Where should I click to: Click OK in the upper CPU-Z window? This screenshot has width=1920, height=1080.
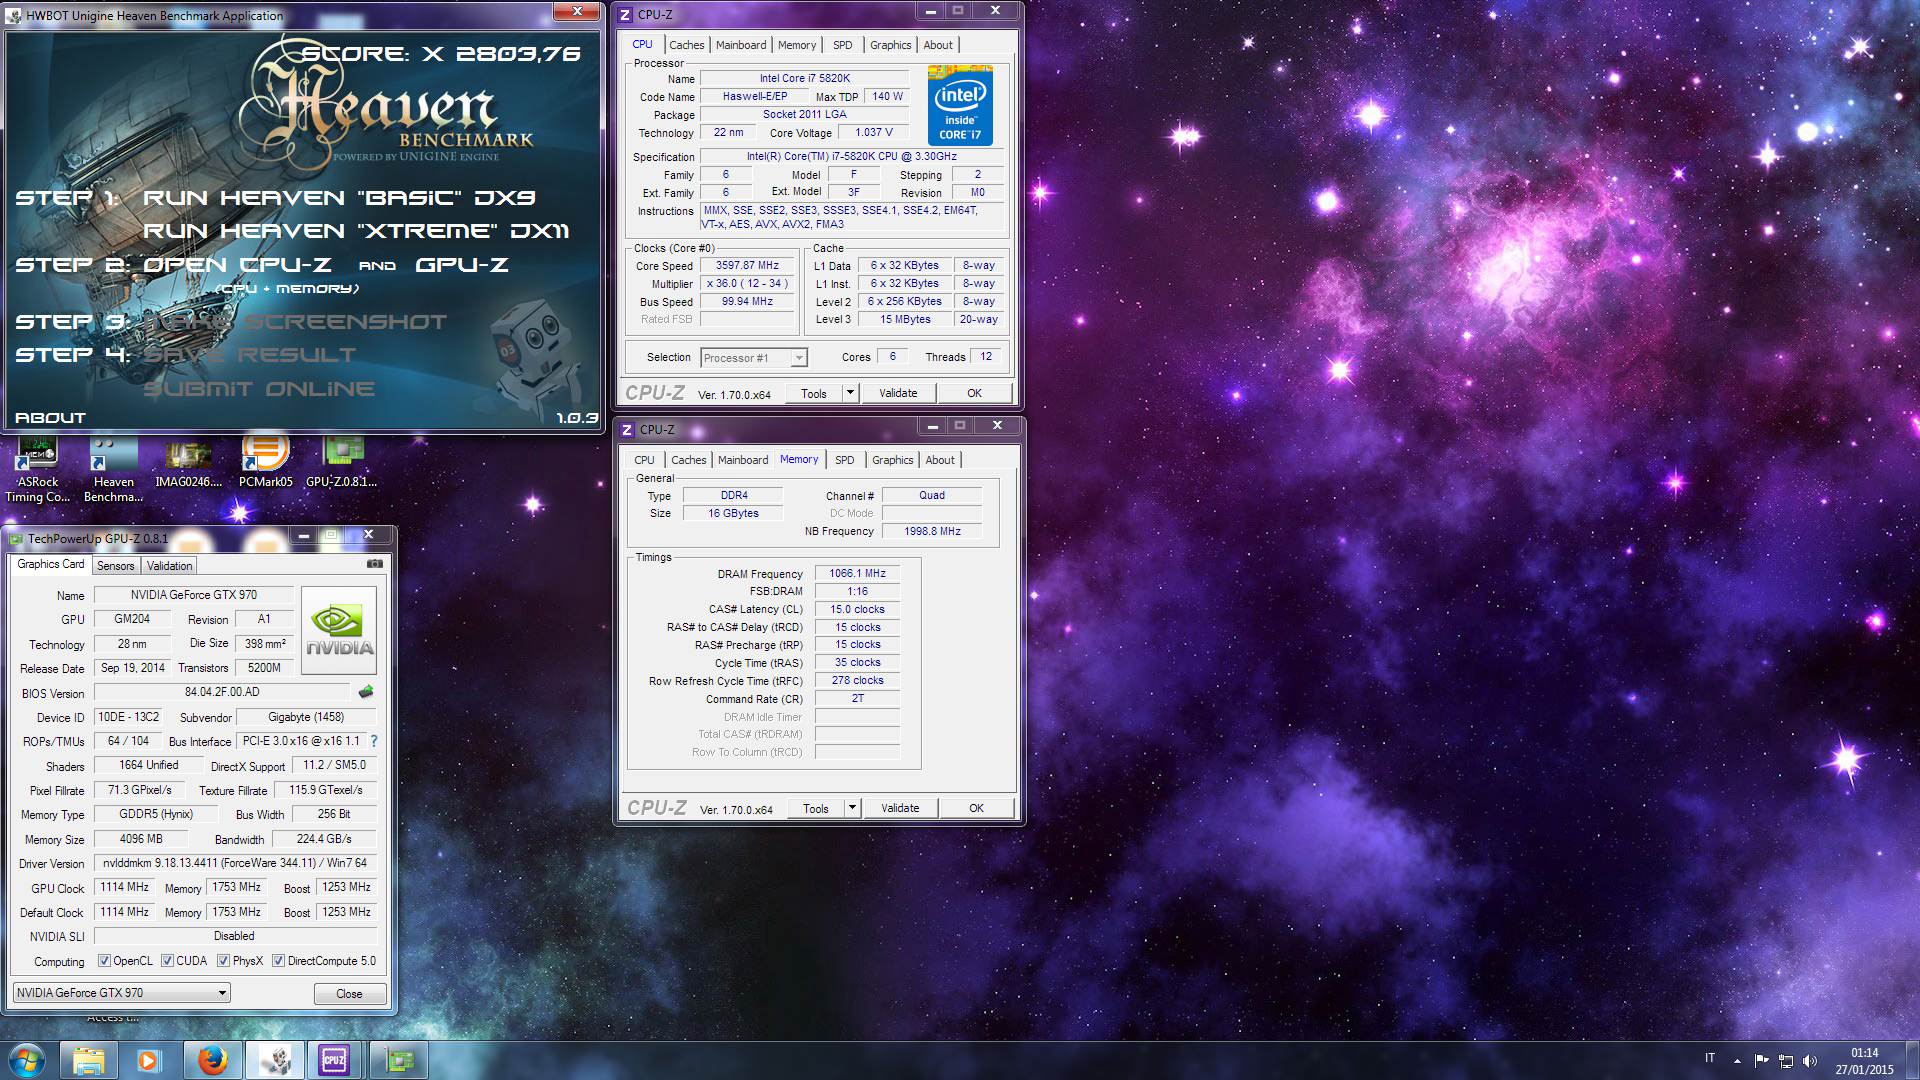coord(974,393)
